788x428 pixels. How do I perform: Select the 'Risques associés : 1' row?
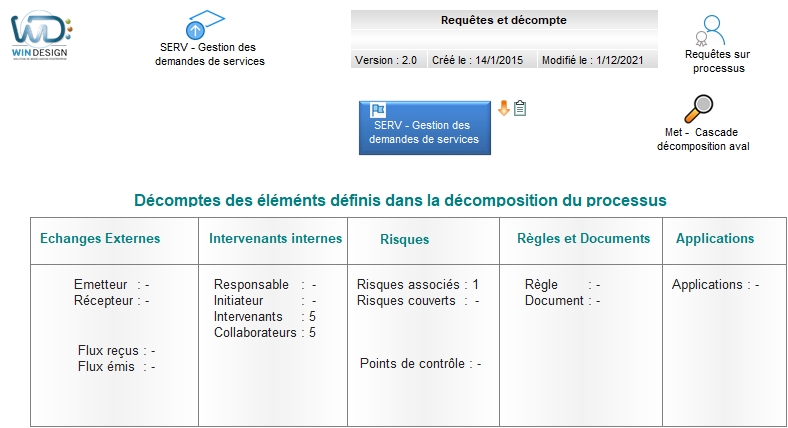click(x=418, y=284)
